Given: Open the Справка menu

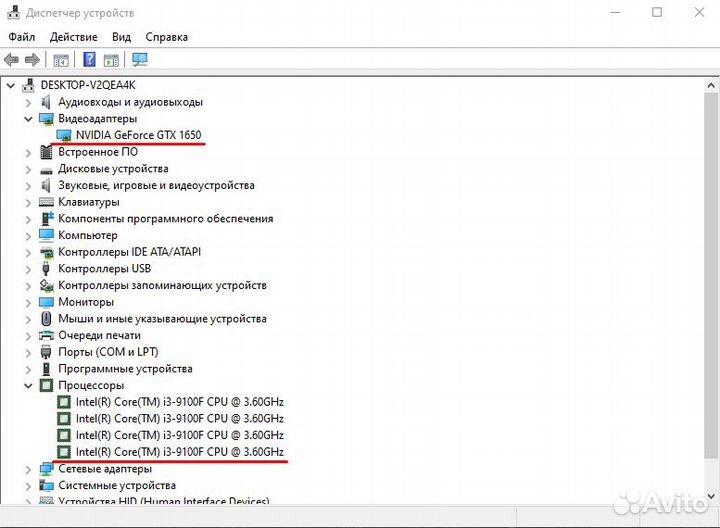Looking at the screenshot, I should (x=166, y=37).
